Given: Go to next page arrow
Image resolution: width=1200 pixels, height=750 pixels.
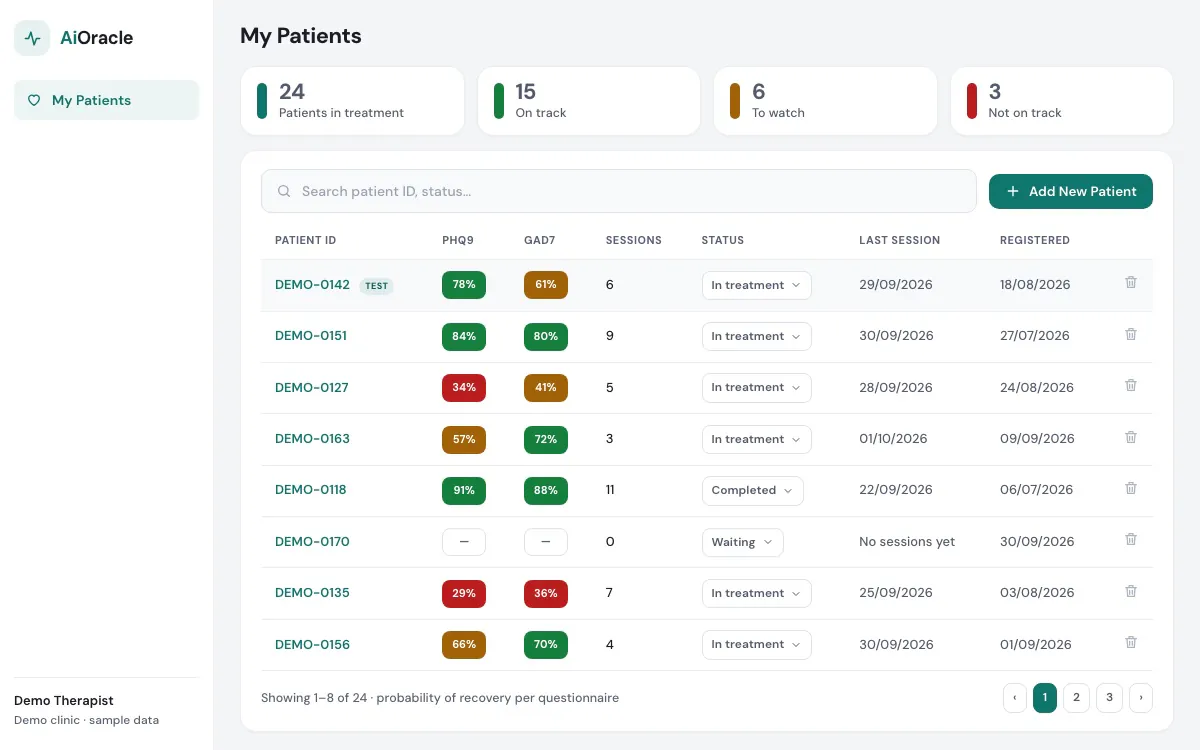Looking at the screenshot, I should tap(1141, 698).
